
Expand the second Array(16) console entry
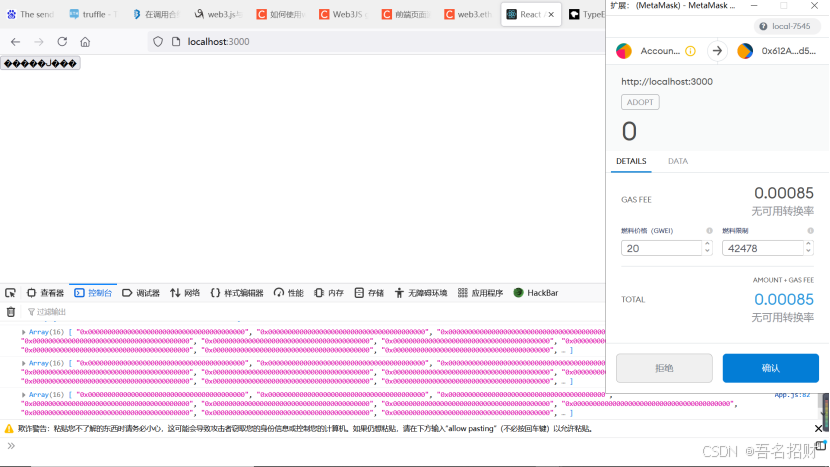23,363
